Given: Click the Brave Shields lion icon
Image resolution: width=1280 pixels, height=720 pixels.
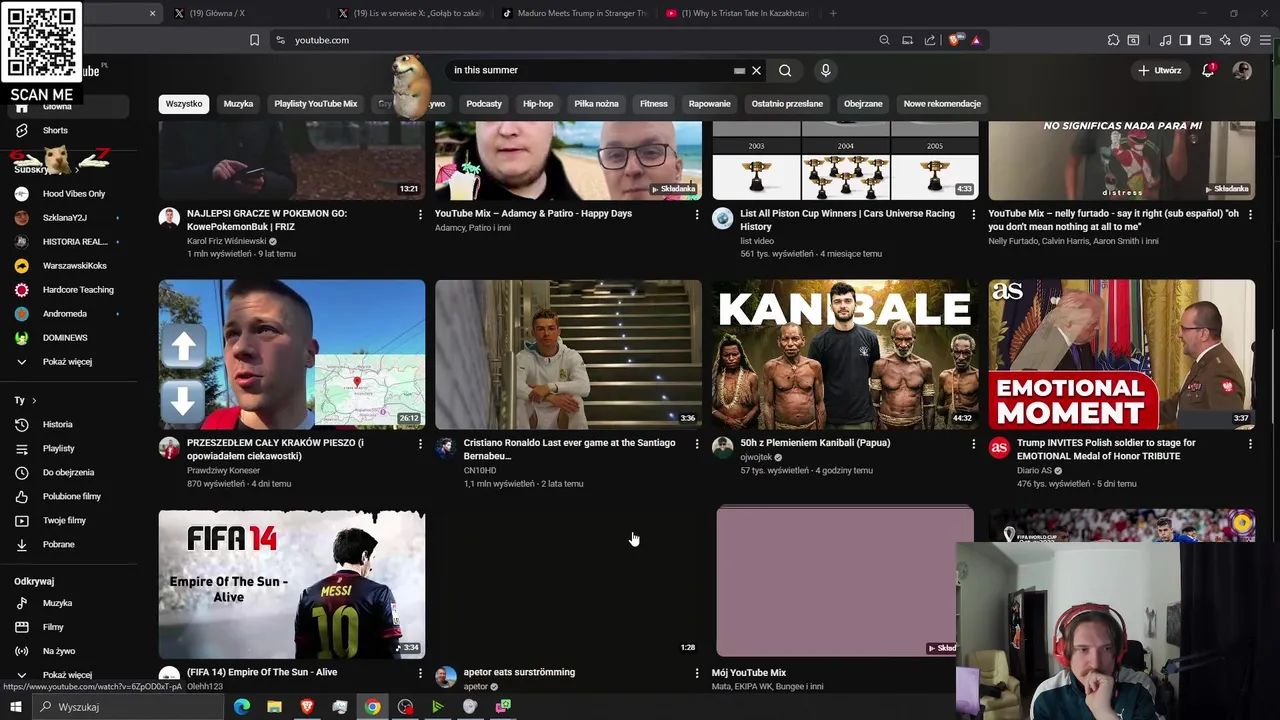Looking at the screenshot, I should (x=955, y=40).
